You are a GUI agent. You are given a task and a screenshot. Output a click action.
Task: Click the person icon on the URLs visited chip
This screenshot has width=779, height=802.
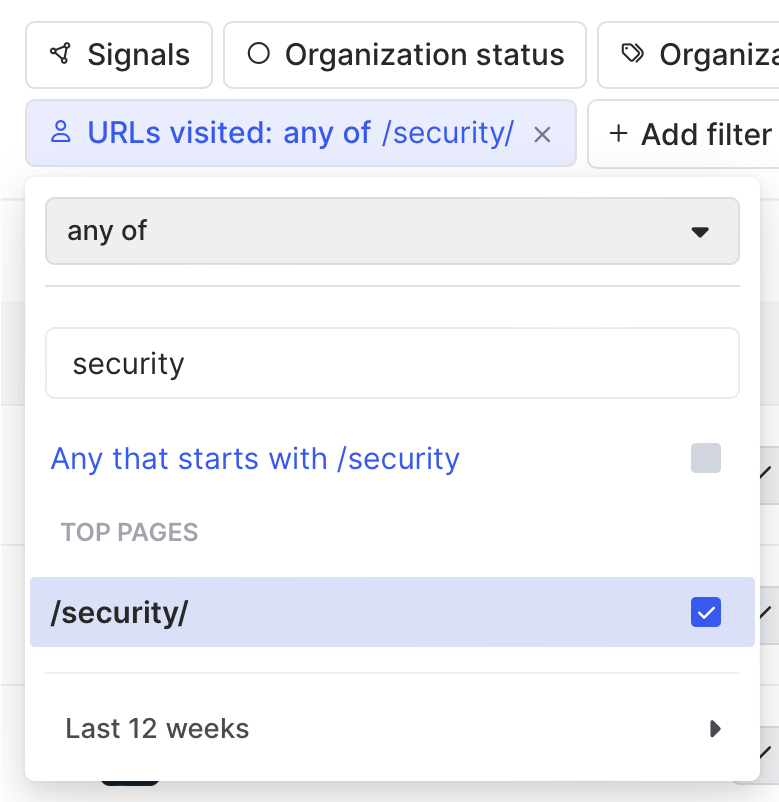(62, 133)
